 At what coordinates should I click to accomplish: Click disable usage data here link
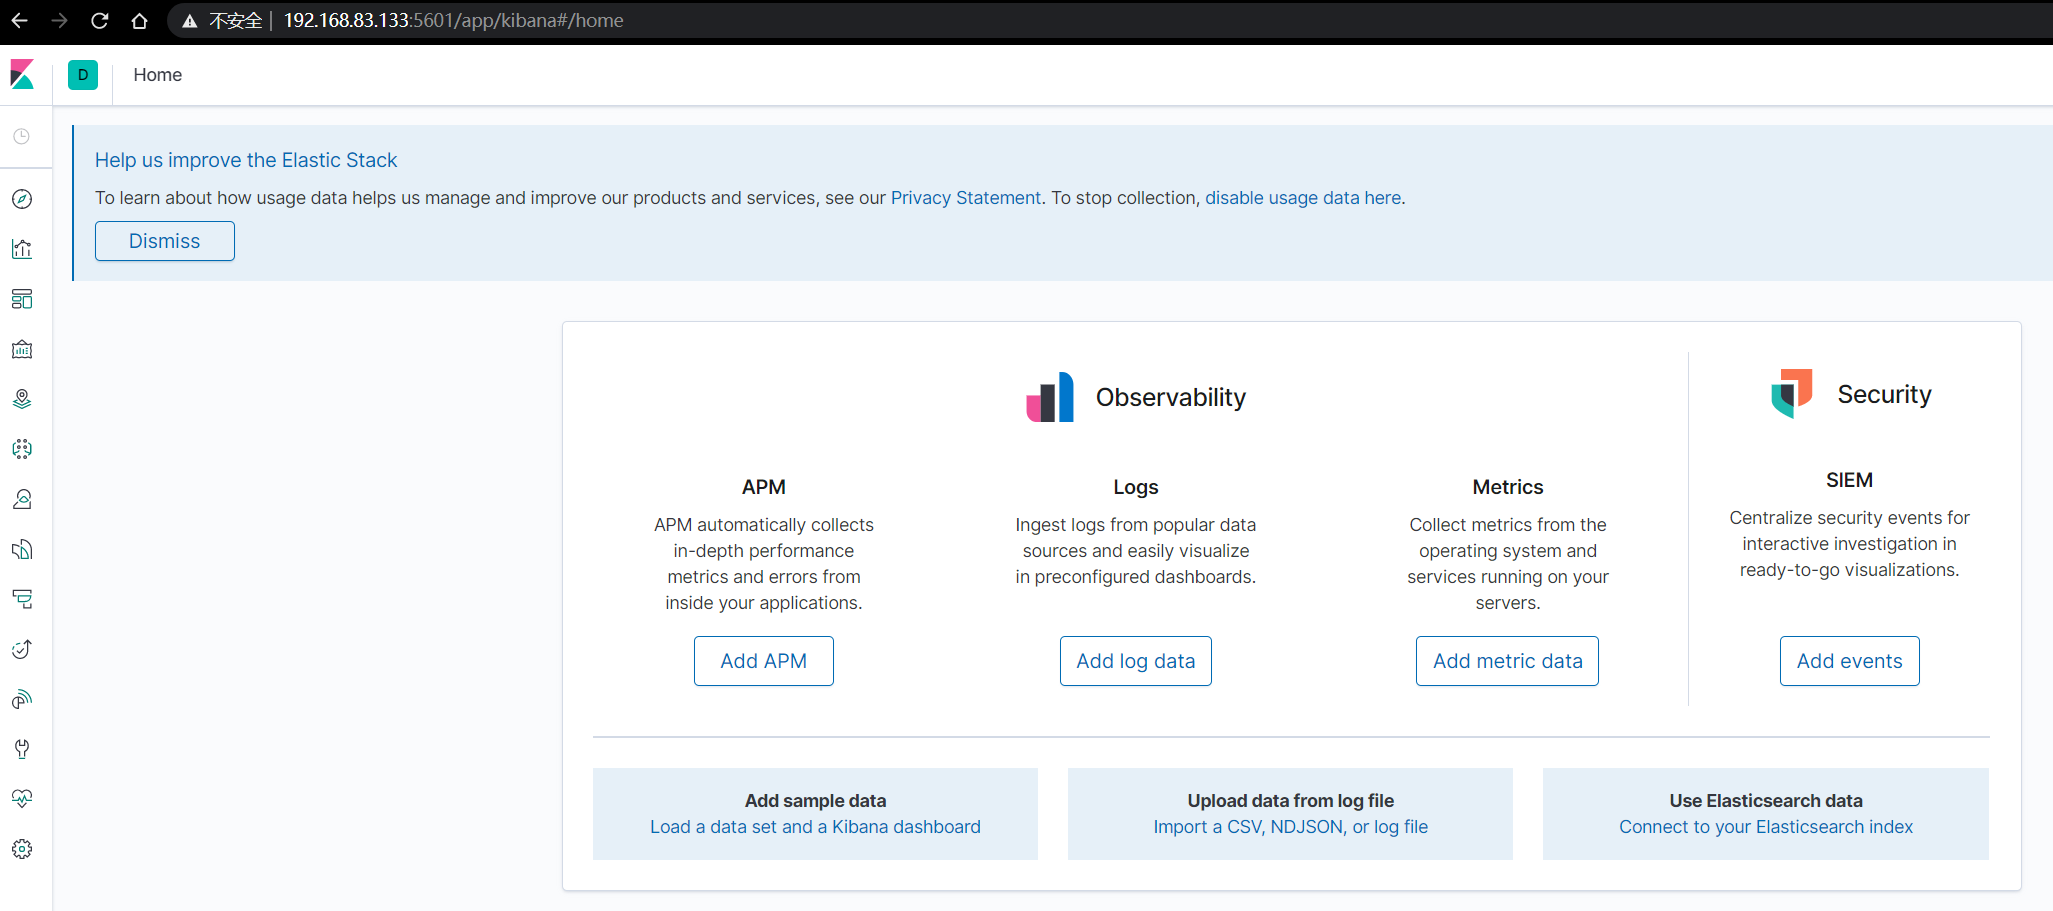[1303, 198]
